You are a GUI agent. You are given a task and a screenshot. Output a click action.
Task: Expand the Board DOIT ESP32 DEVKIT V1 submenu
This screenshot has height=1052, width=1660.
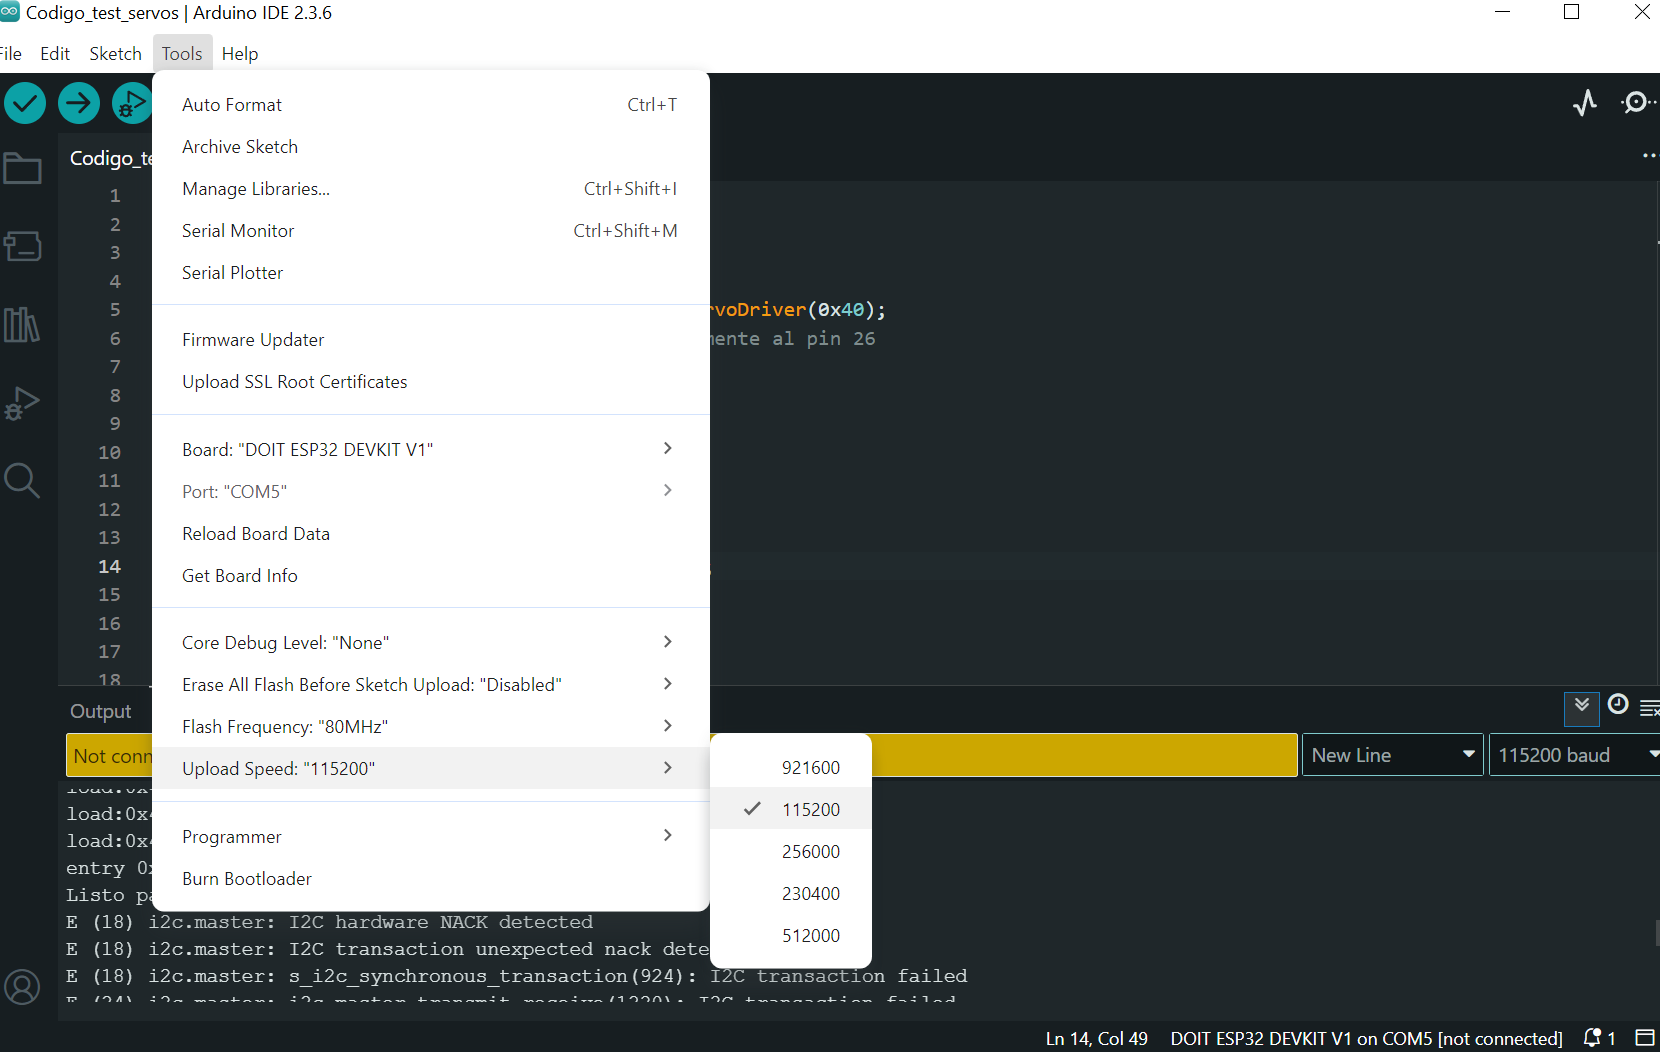coord(431,449)
